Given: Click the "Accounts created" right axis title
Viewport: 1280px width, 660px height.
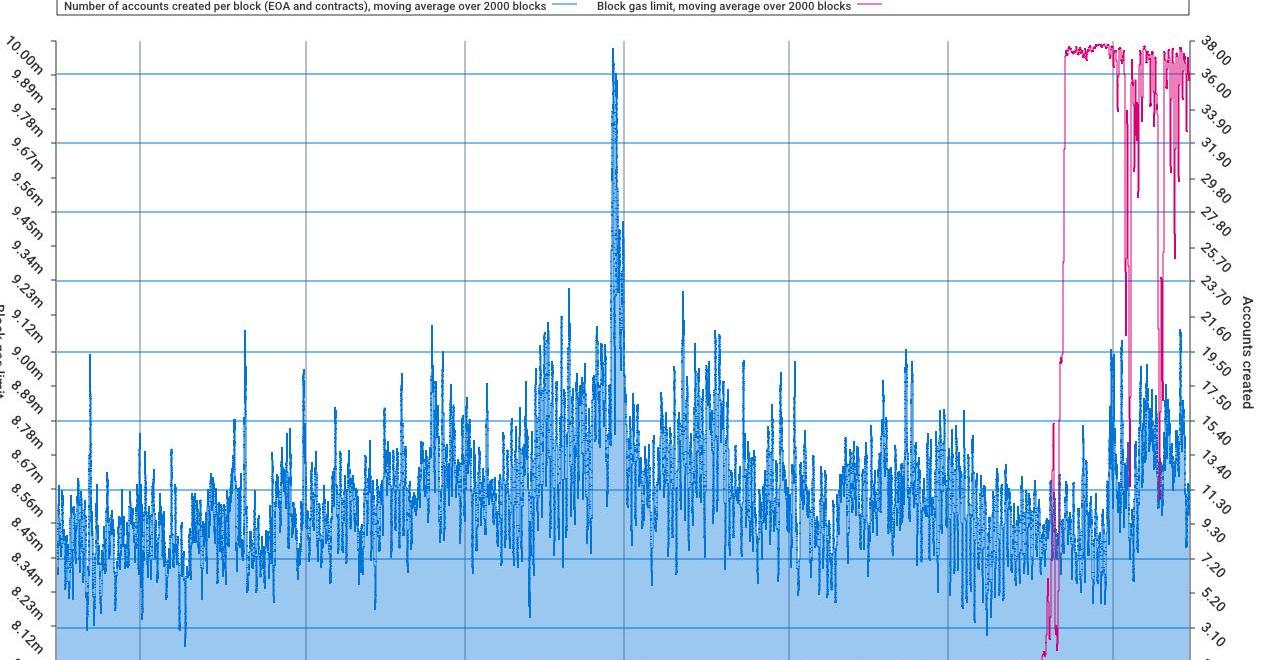Looking at the screenshot, I should tap(1247, 352).
